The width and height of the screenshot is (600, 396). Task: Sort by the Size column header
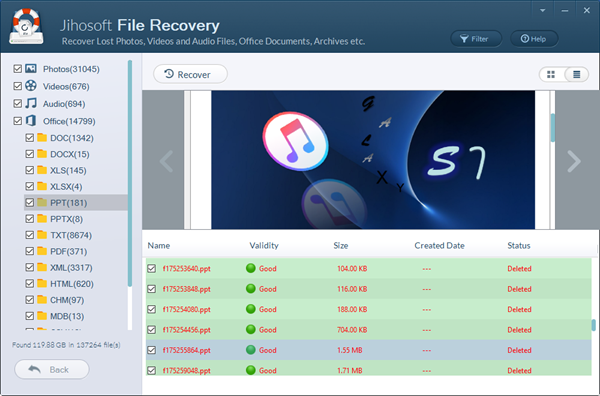(341, 246)
